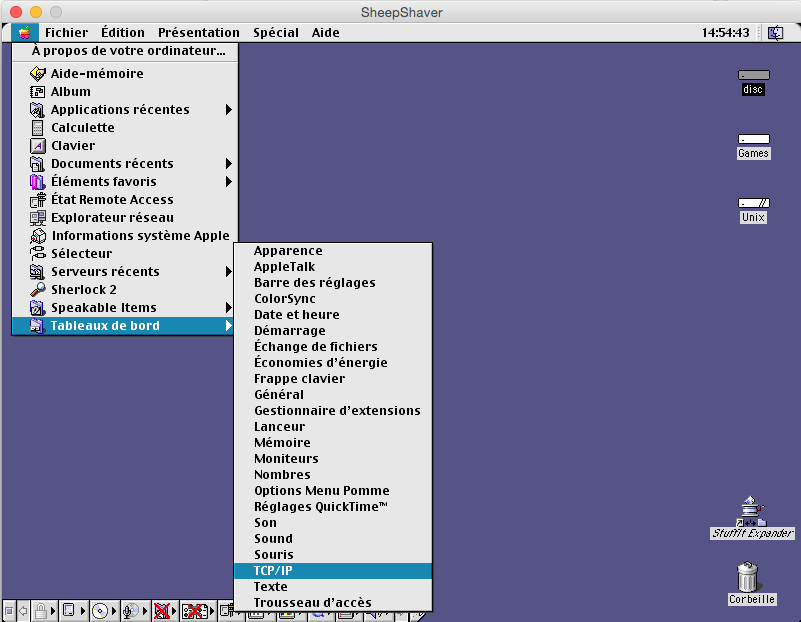The image size is (801, 622).
Task: Open the Spécial menu
Action: tap(276, 33)
